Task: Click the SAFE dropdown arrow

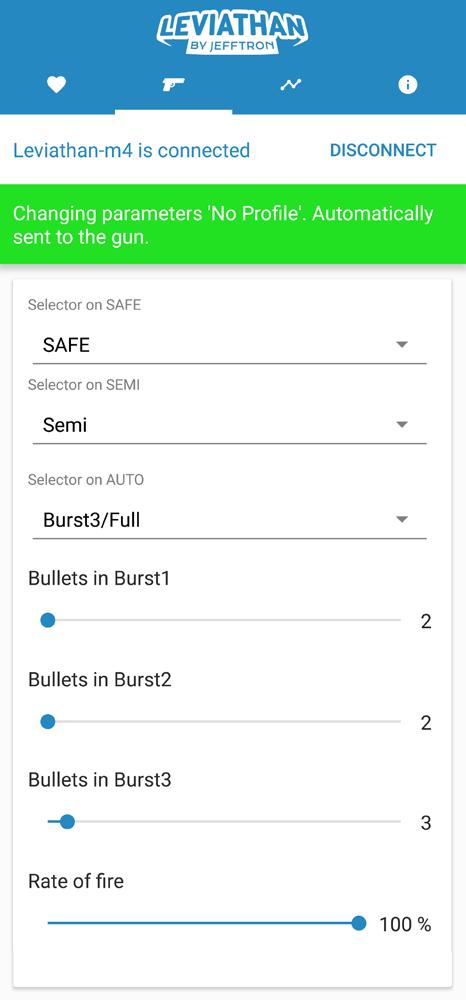Action: (402, 345)
